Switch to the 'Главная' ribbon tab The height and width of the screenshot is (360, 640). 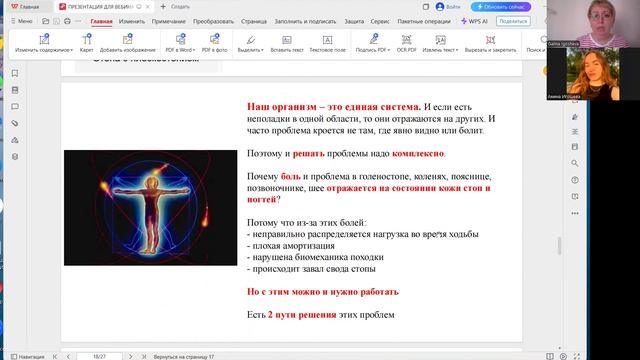tap(101, 21)
